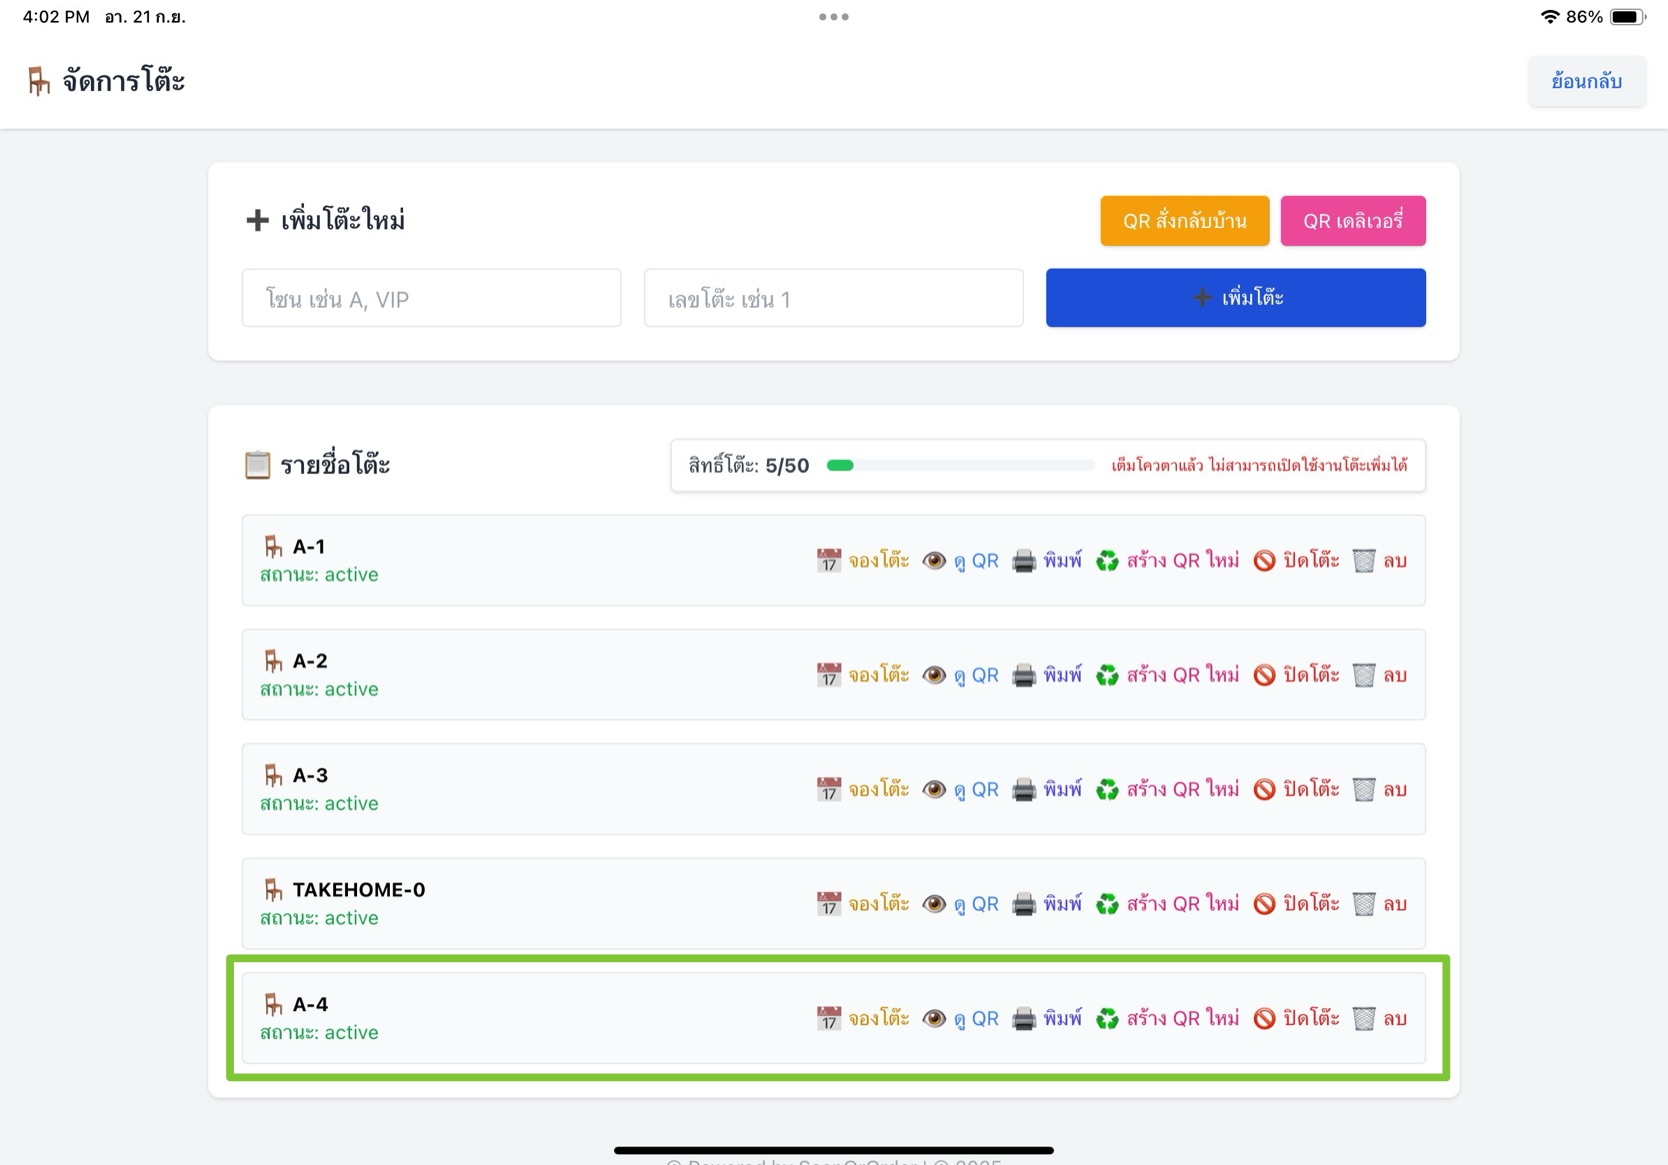Click the table quota progress bar
This screenshot has width=1668, height=1165.
[960, 466]
